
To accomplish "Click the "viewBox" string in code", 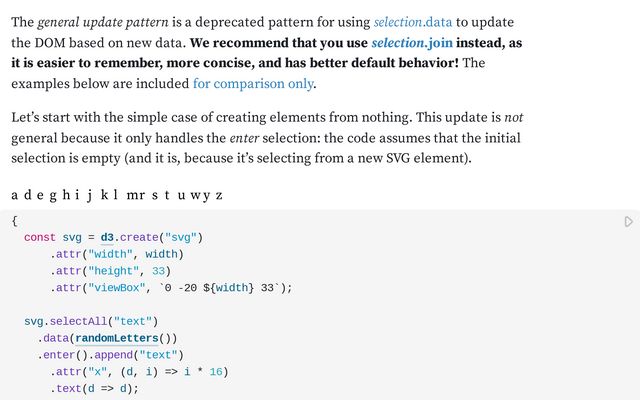I will pyautogui.click(x=117, y=288).
